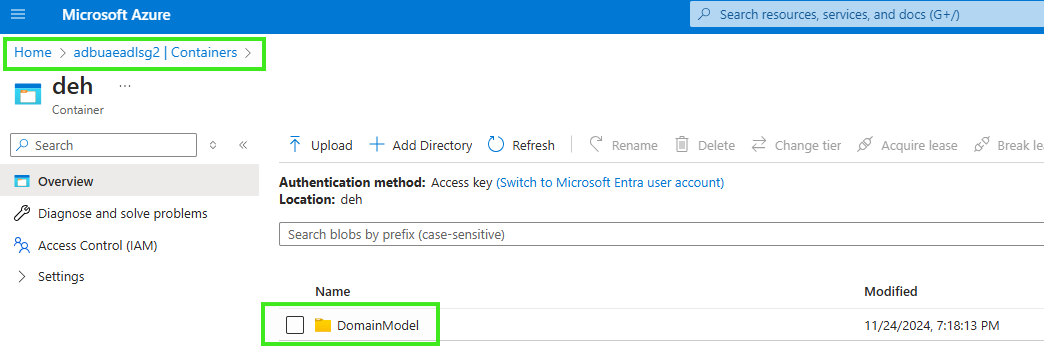Open Access Control (IAM)
1044x364 pixels.
97,246
